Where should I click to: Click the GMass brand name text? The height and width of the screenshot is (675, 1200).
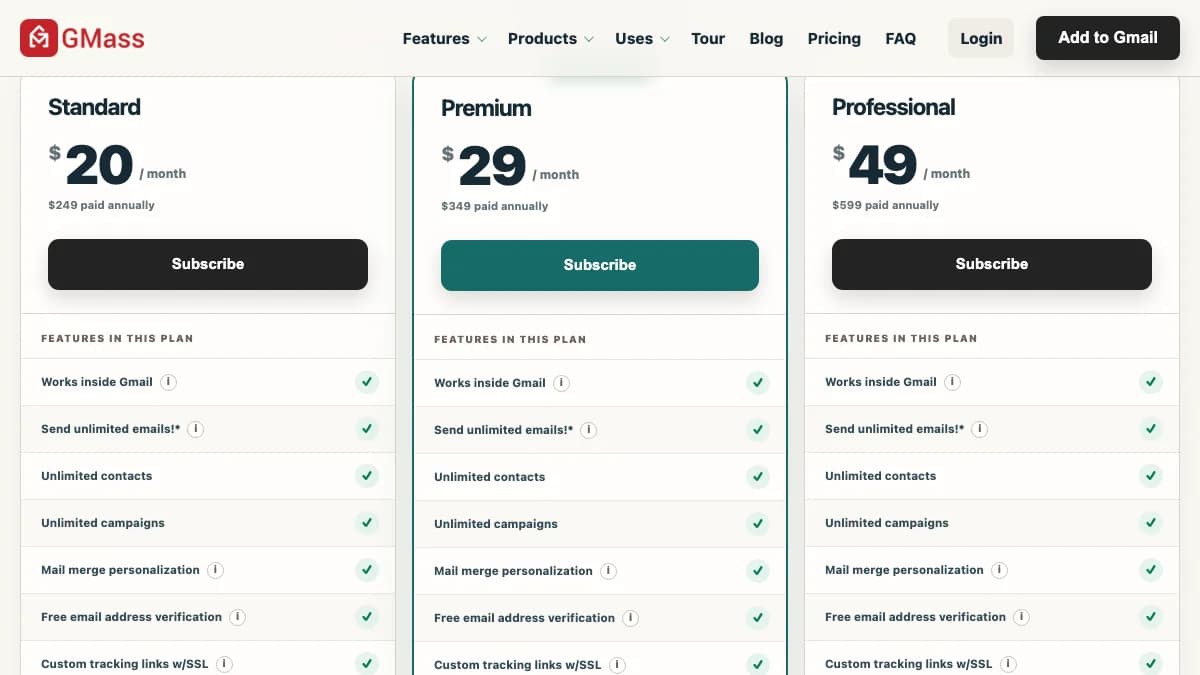103,39
